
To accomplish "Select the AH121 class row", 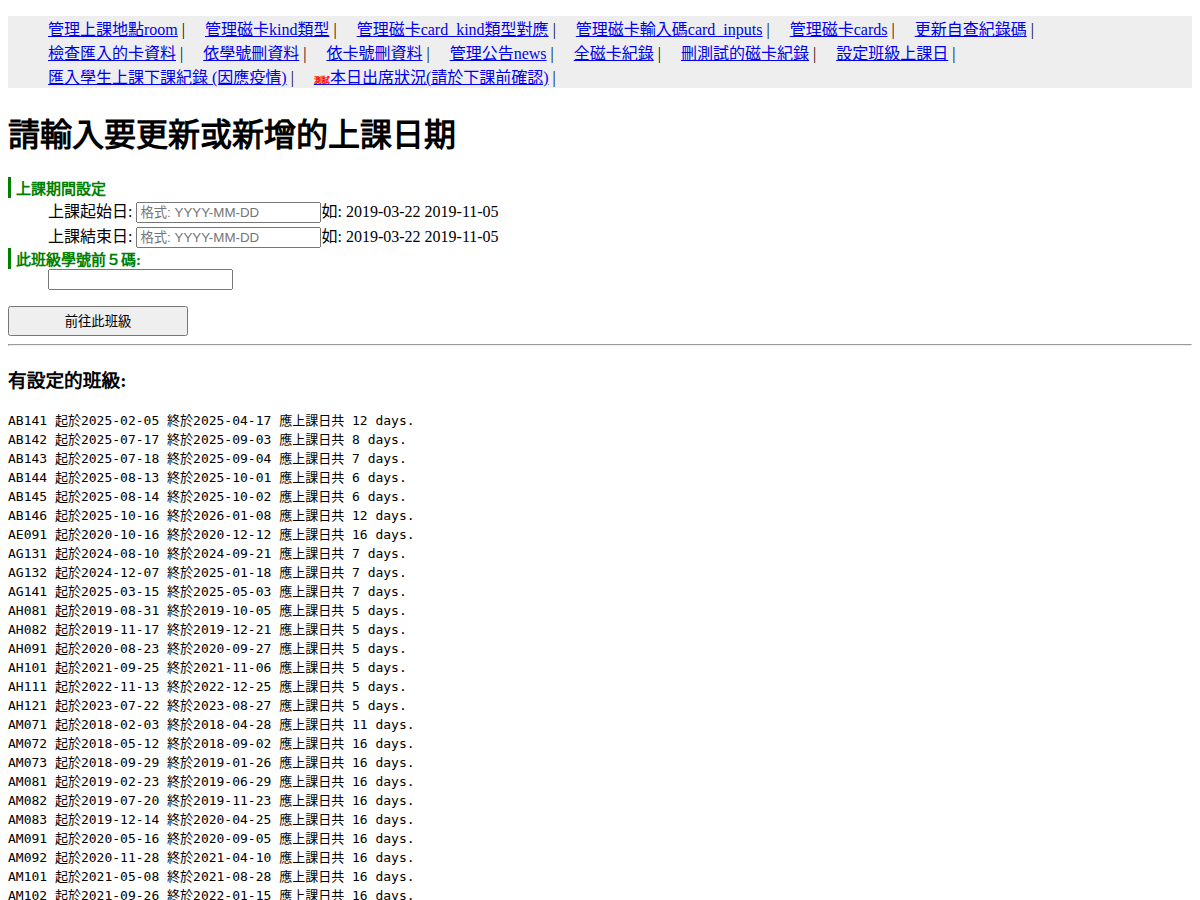I will tap(207, 706).
